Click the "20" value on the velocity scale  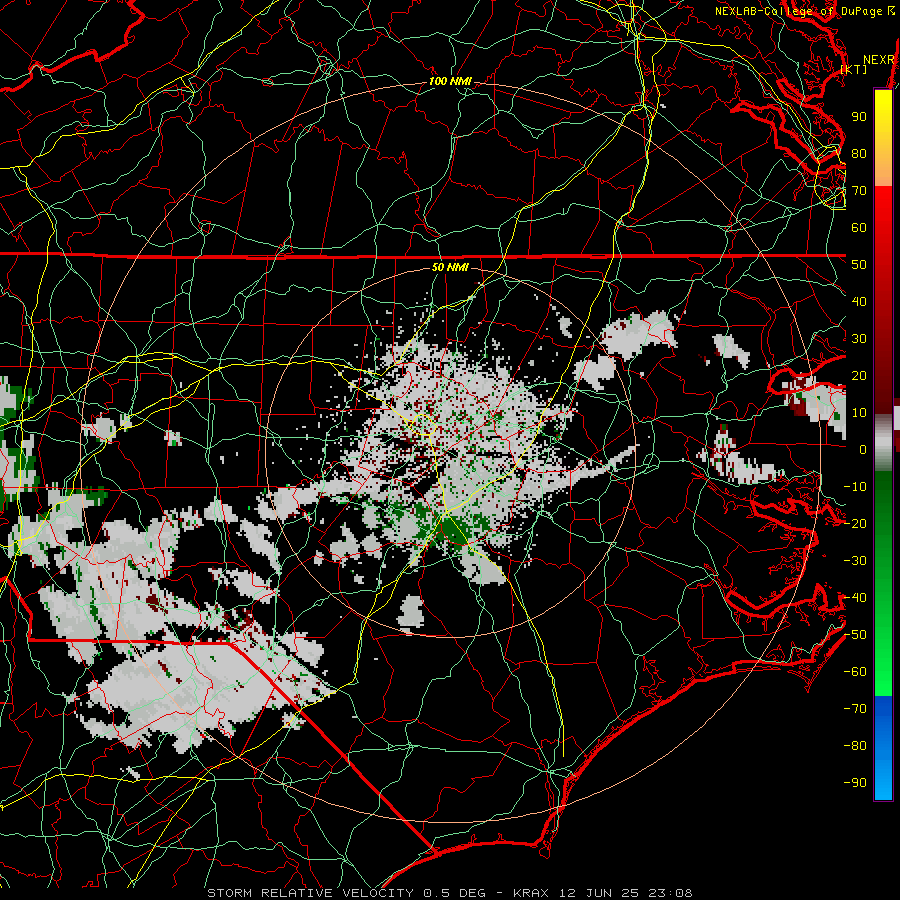tap(859, 376)
